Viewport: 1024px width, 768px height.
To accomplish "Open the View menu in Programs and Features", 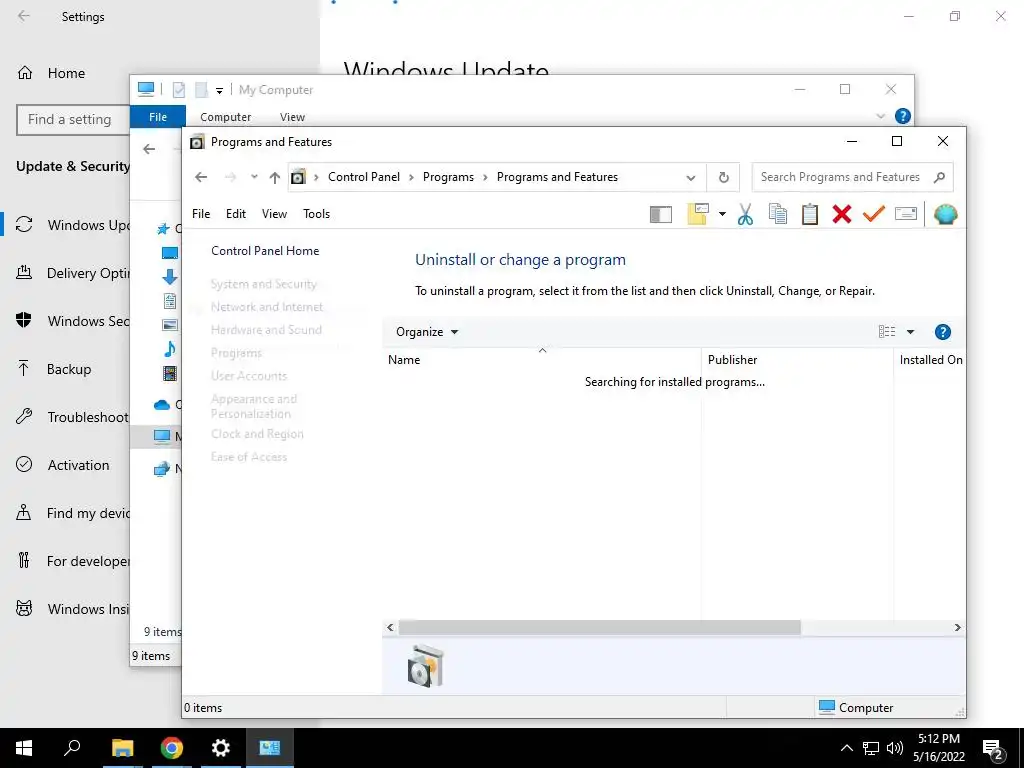I will tap(274, 214).
